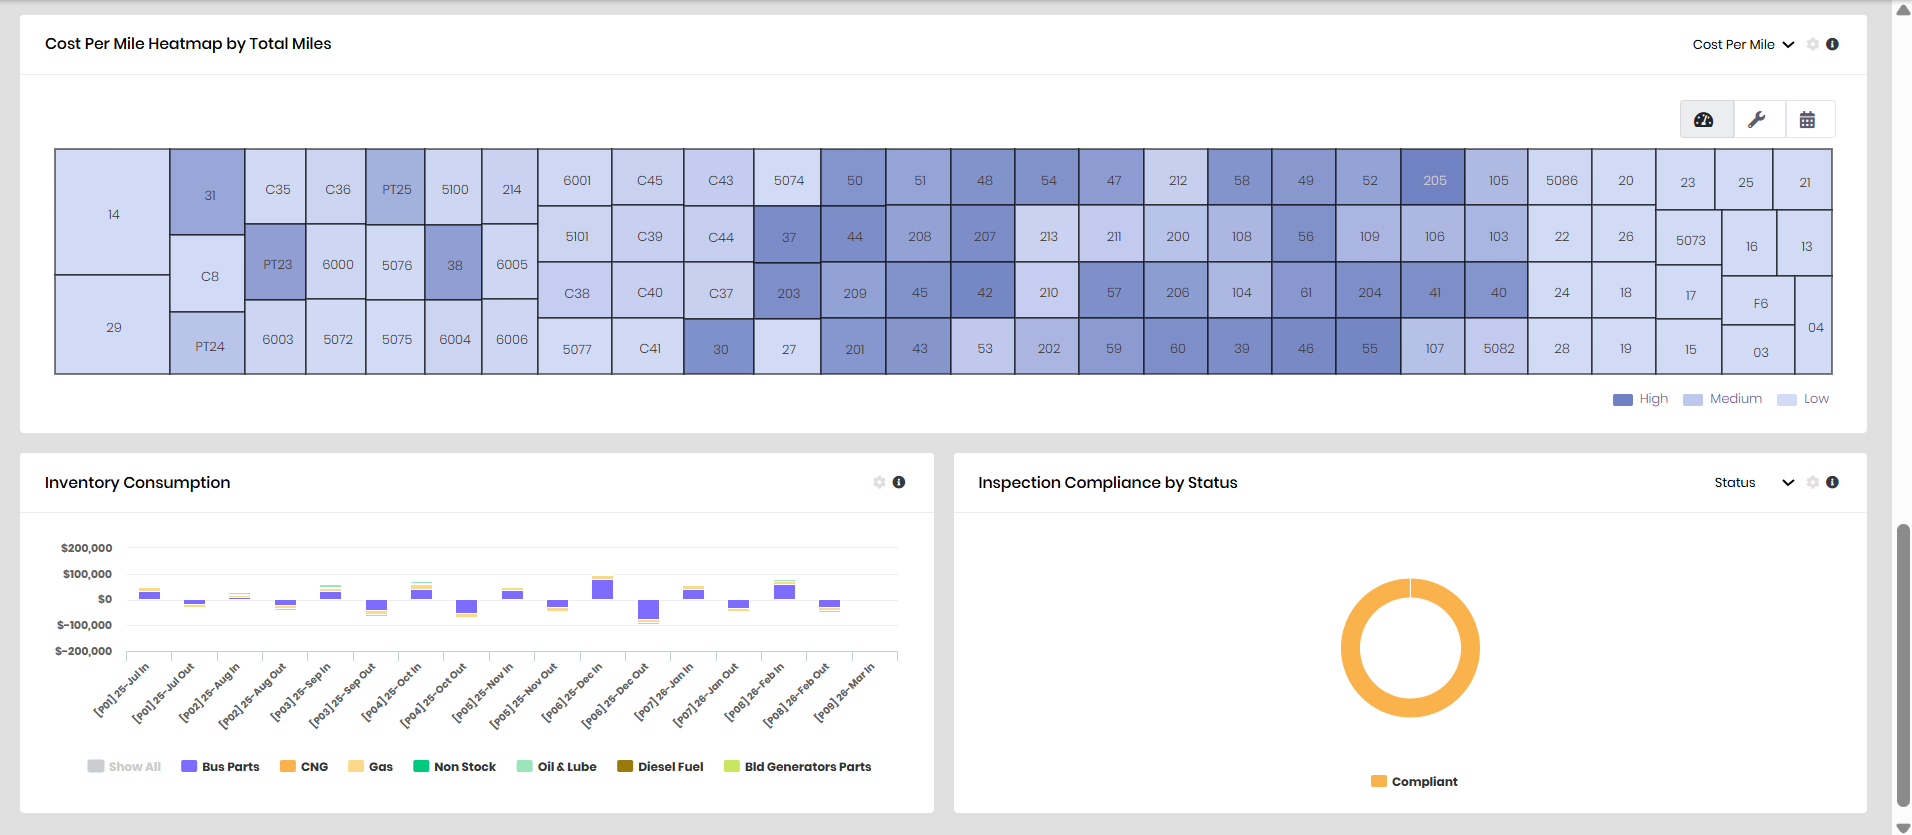
Task: Click the High legend color swatch
Action: pyautogui.click(x=1622, y=400)
